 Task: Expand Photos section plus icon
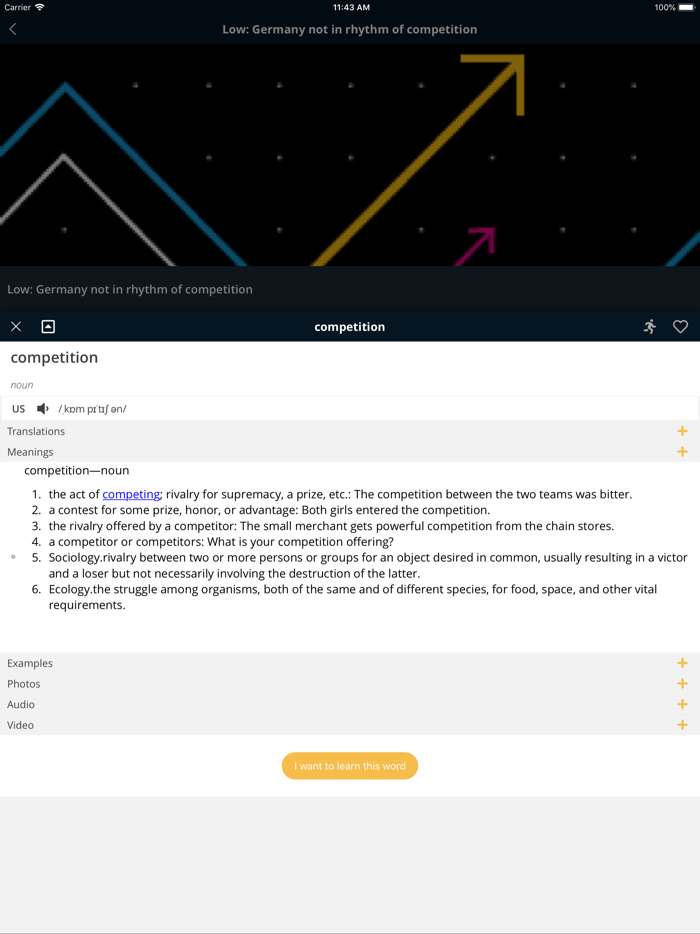(x=682, y=684)
